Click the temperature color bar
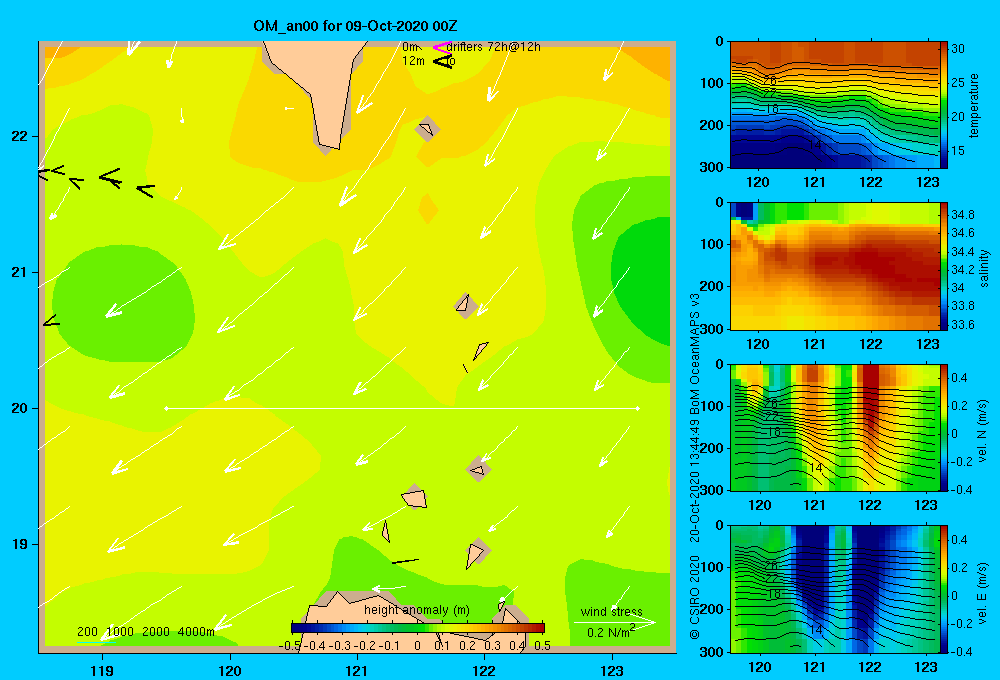The image size is (1000, 680). (944, 105)
